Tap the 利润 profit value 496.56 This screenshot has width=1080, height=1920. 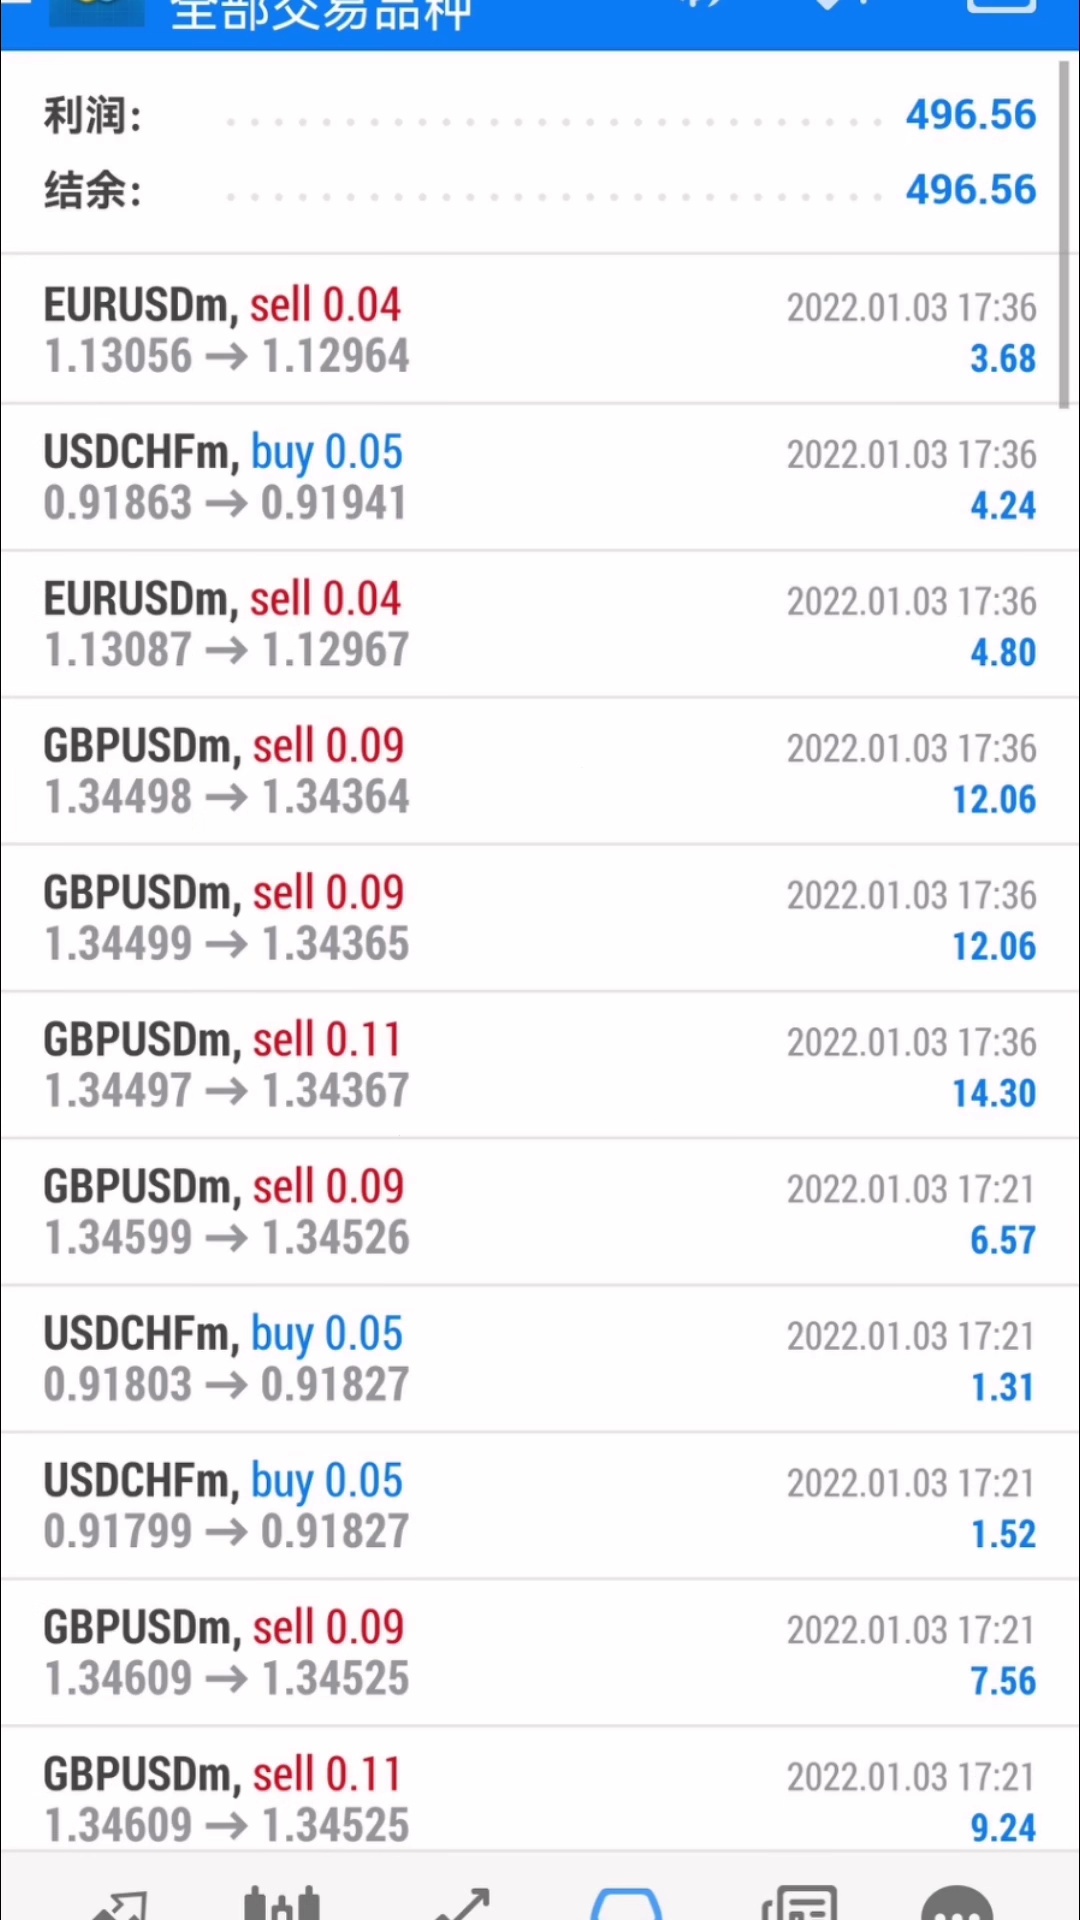[x=970, y=115]
